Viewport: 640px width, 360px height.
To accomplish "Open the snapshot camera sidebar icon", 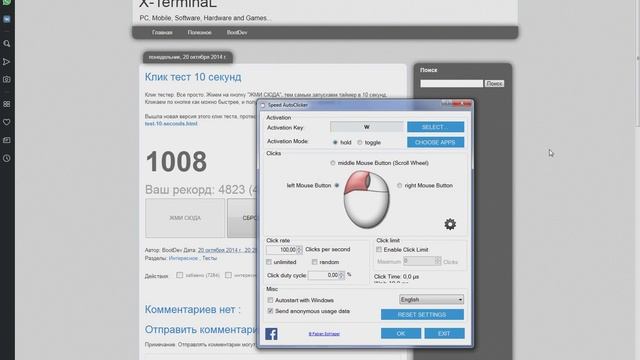I will pos(7,80).
